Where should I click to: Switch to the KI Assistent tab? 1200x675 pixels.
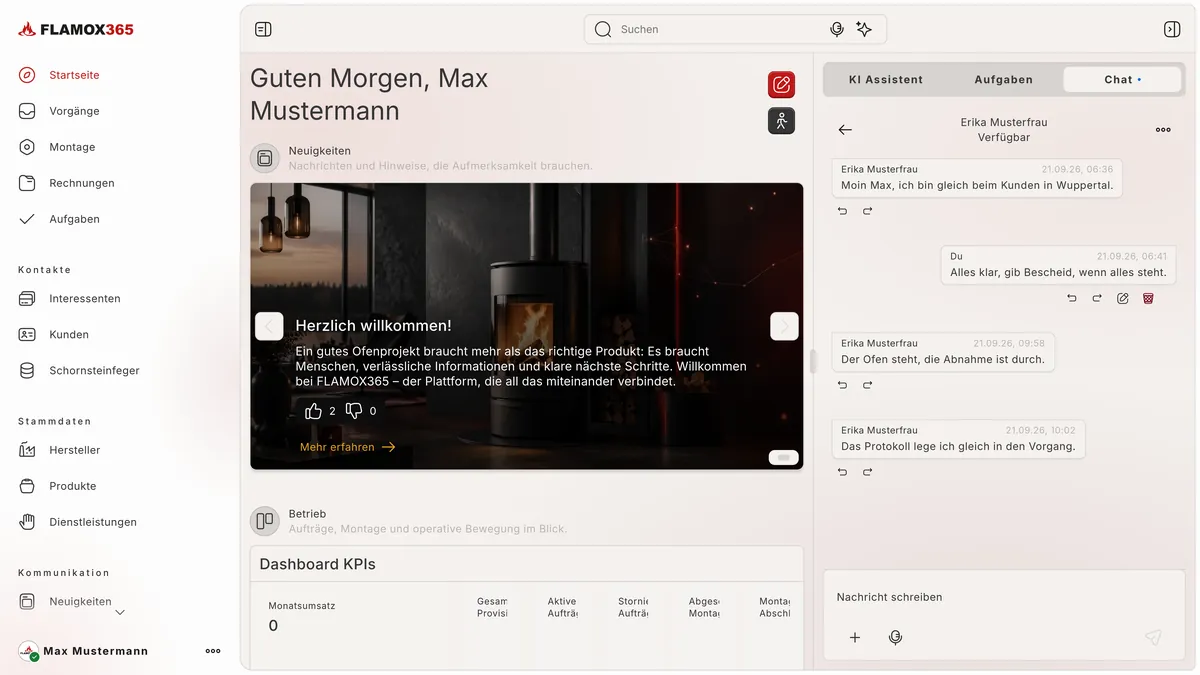(x=886, y=80)
